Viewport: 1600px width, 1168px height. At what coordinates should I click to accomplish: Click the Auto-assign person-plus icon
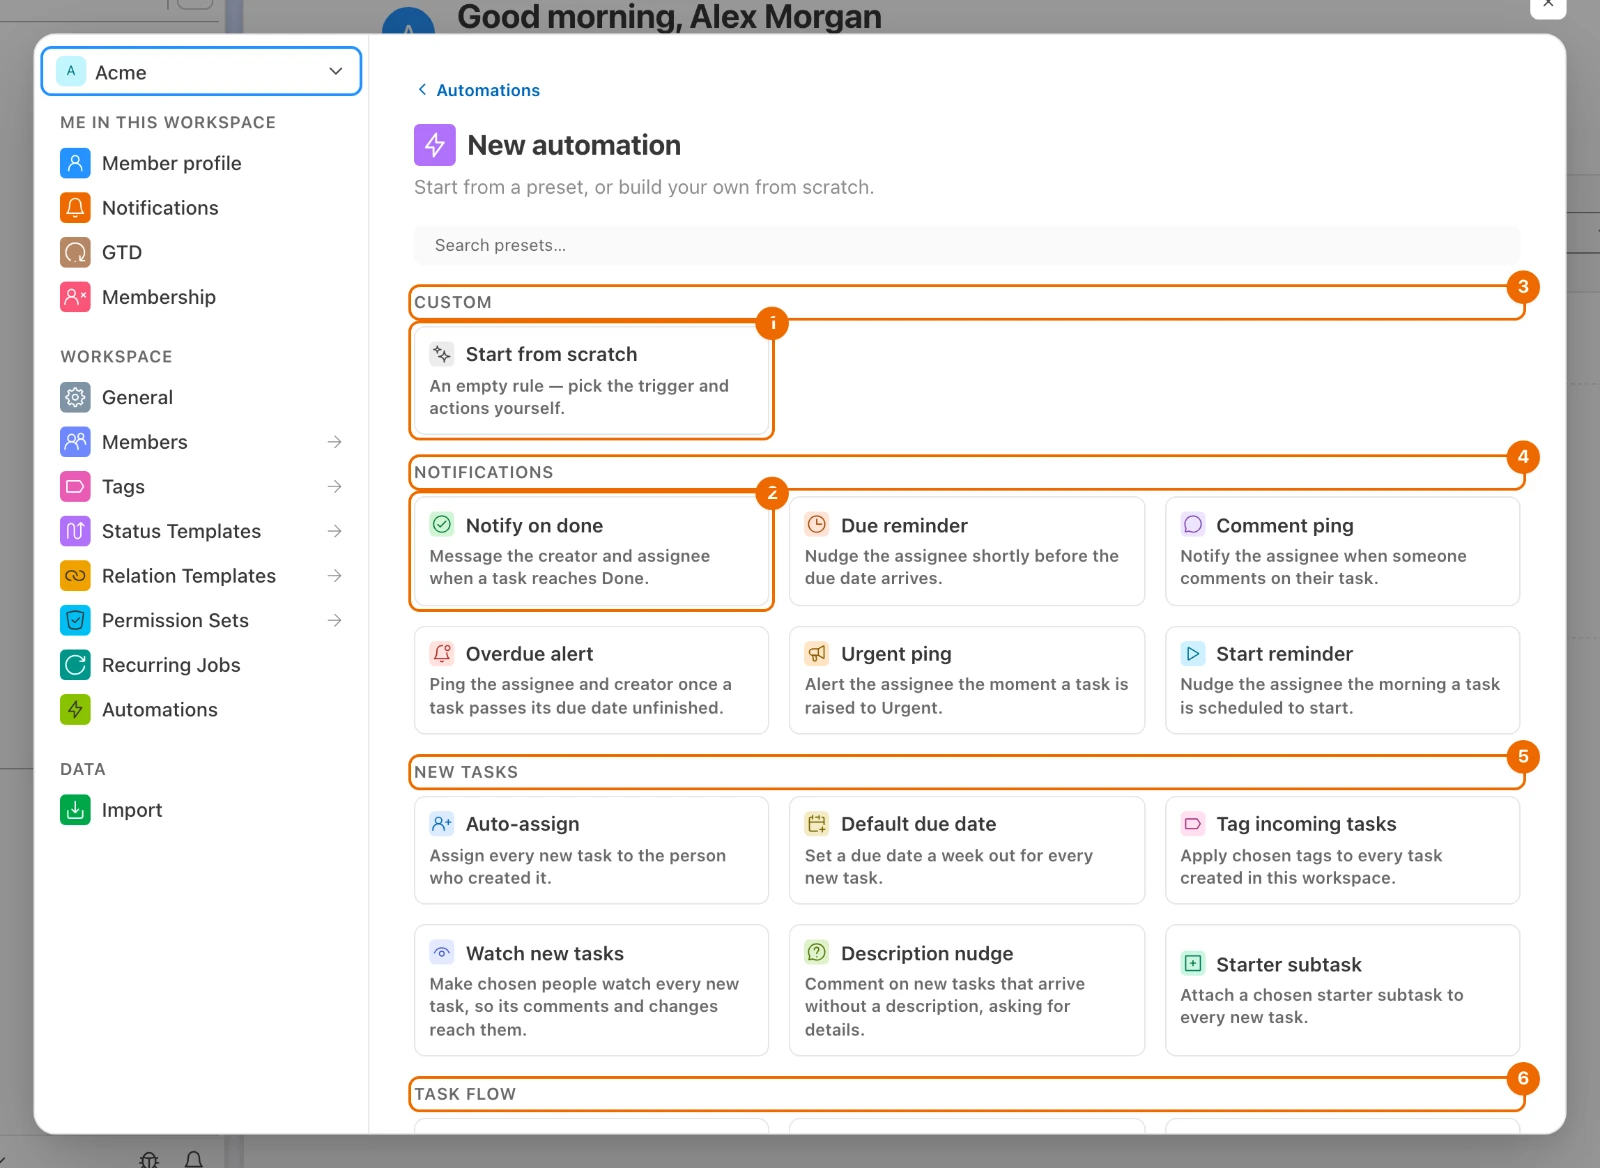click(442, 823)
